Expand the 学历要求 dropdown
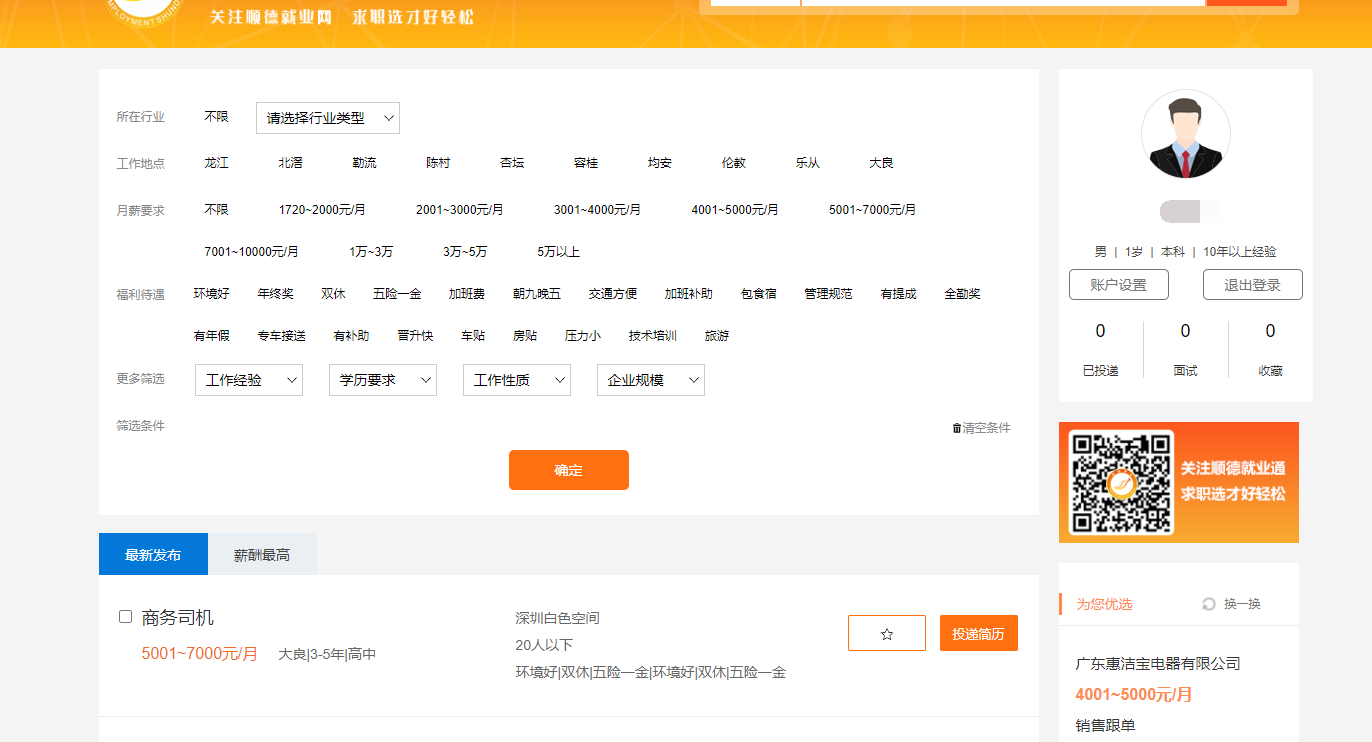Viewport: 1372px width, 742px height. 383,380
